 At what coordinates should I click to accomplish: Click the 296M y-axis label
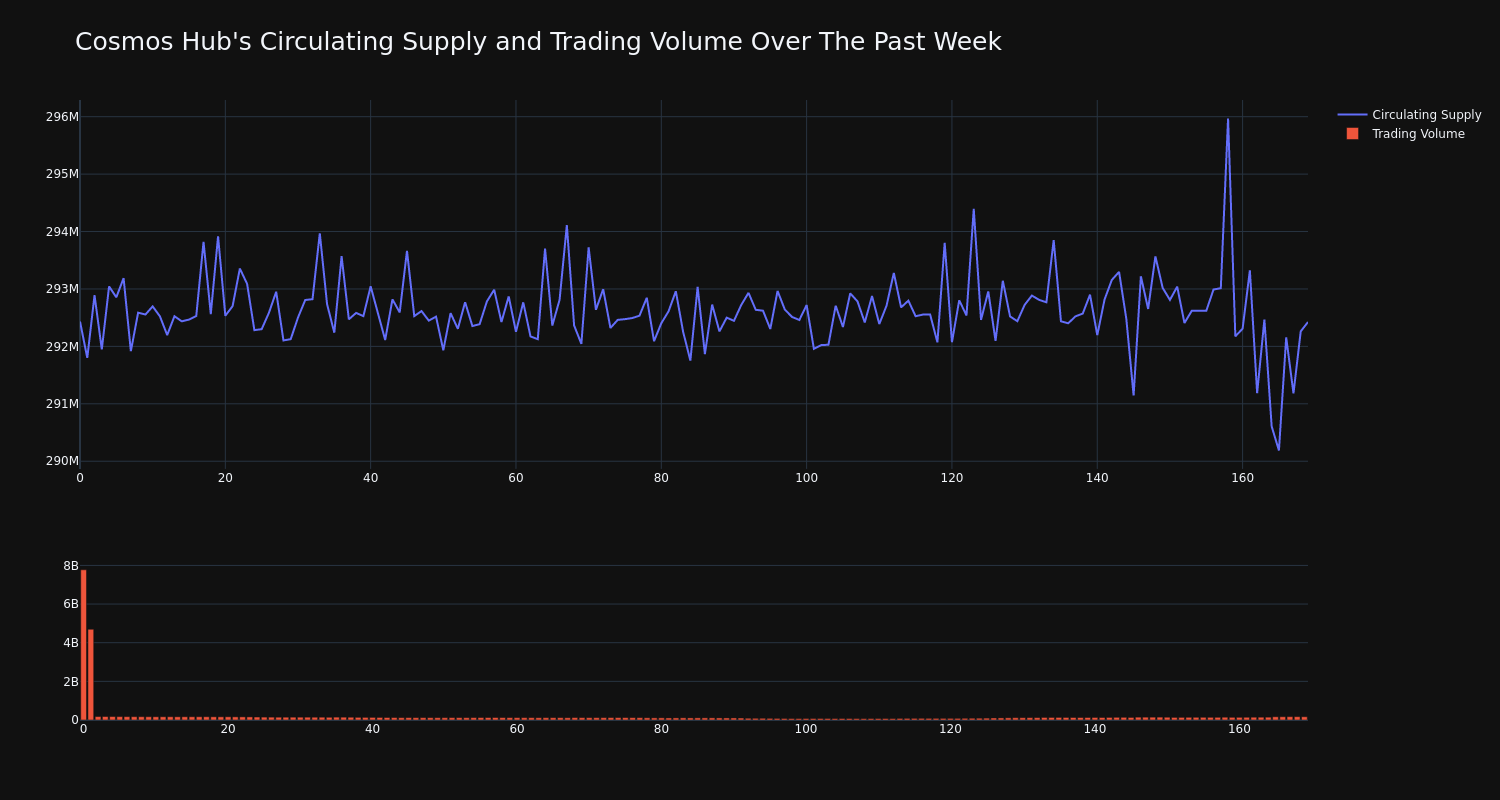(62, 117)
